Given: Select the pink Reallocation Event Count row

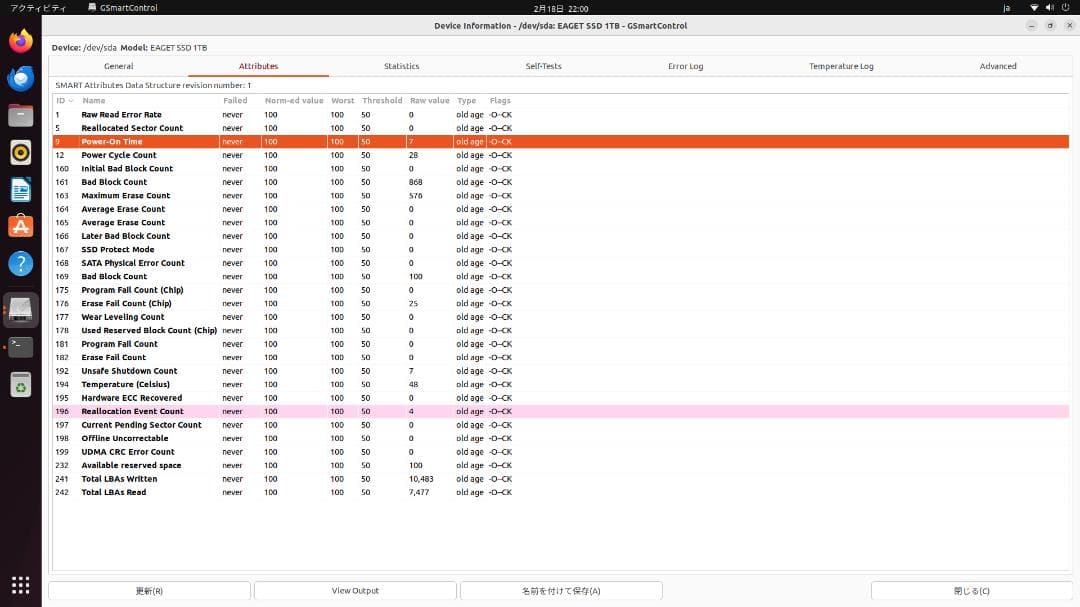Looking at the screenshot, I should point(561,411).
